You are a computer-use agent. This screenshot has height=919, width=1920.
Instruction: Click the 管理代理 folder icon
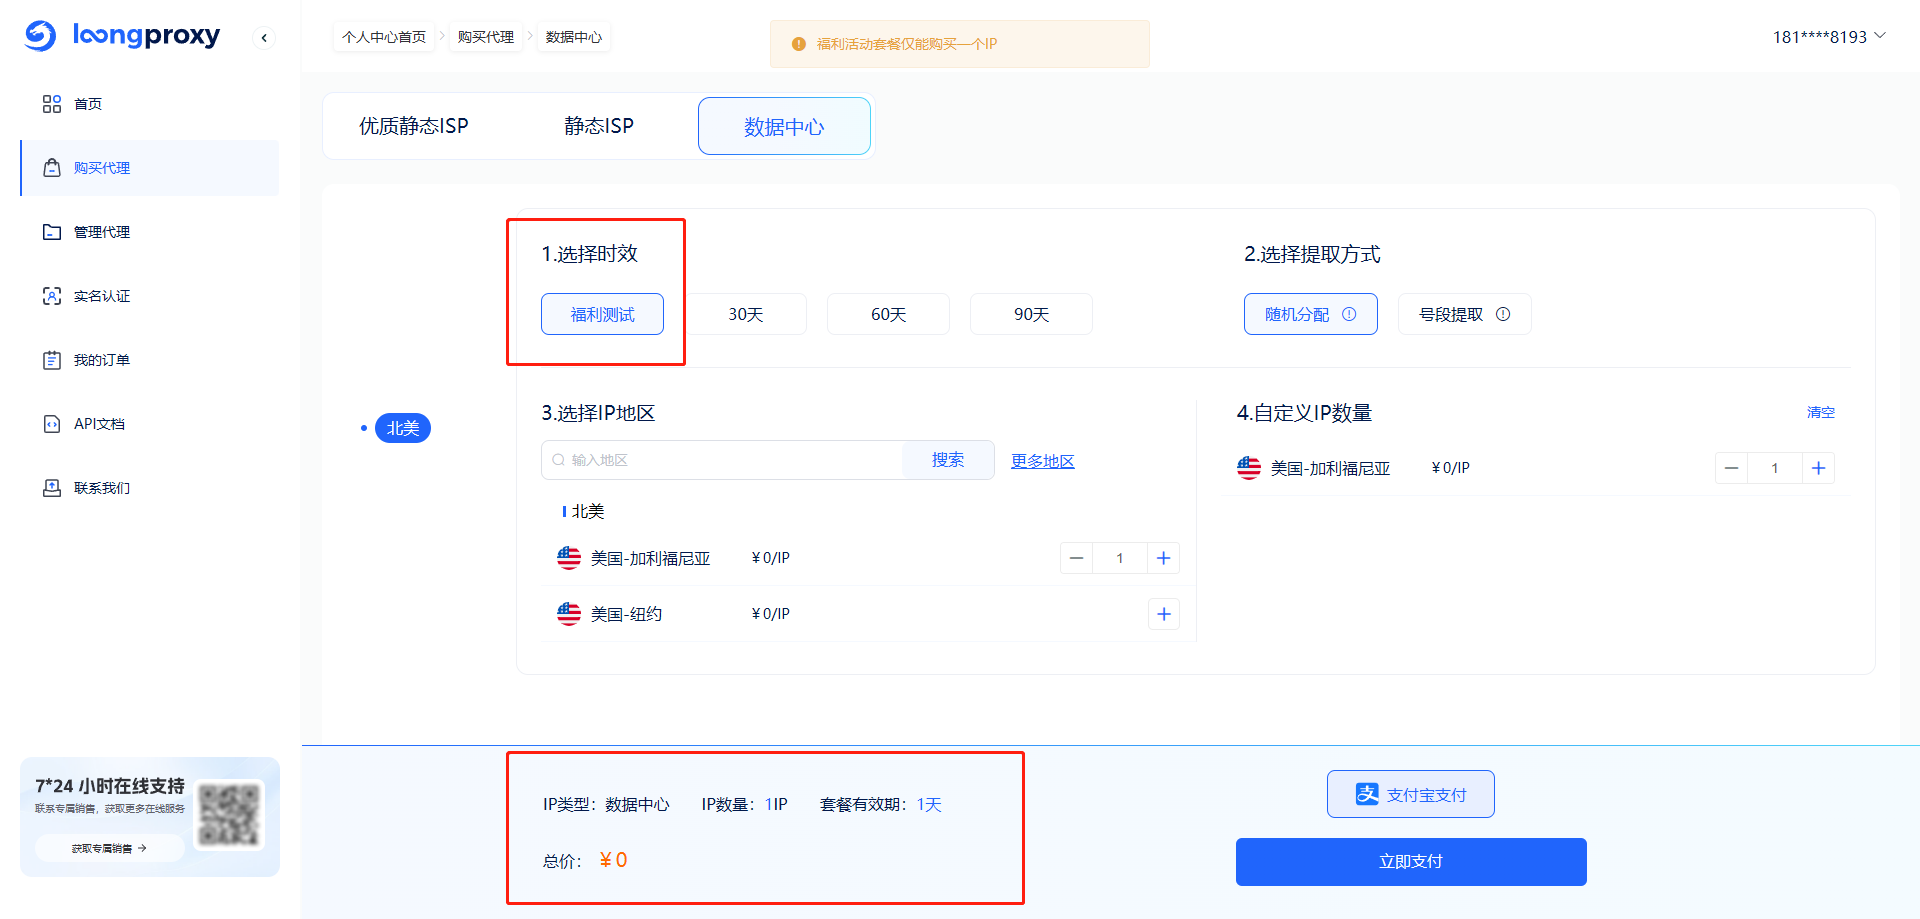pos(52,231)
